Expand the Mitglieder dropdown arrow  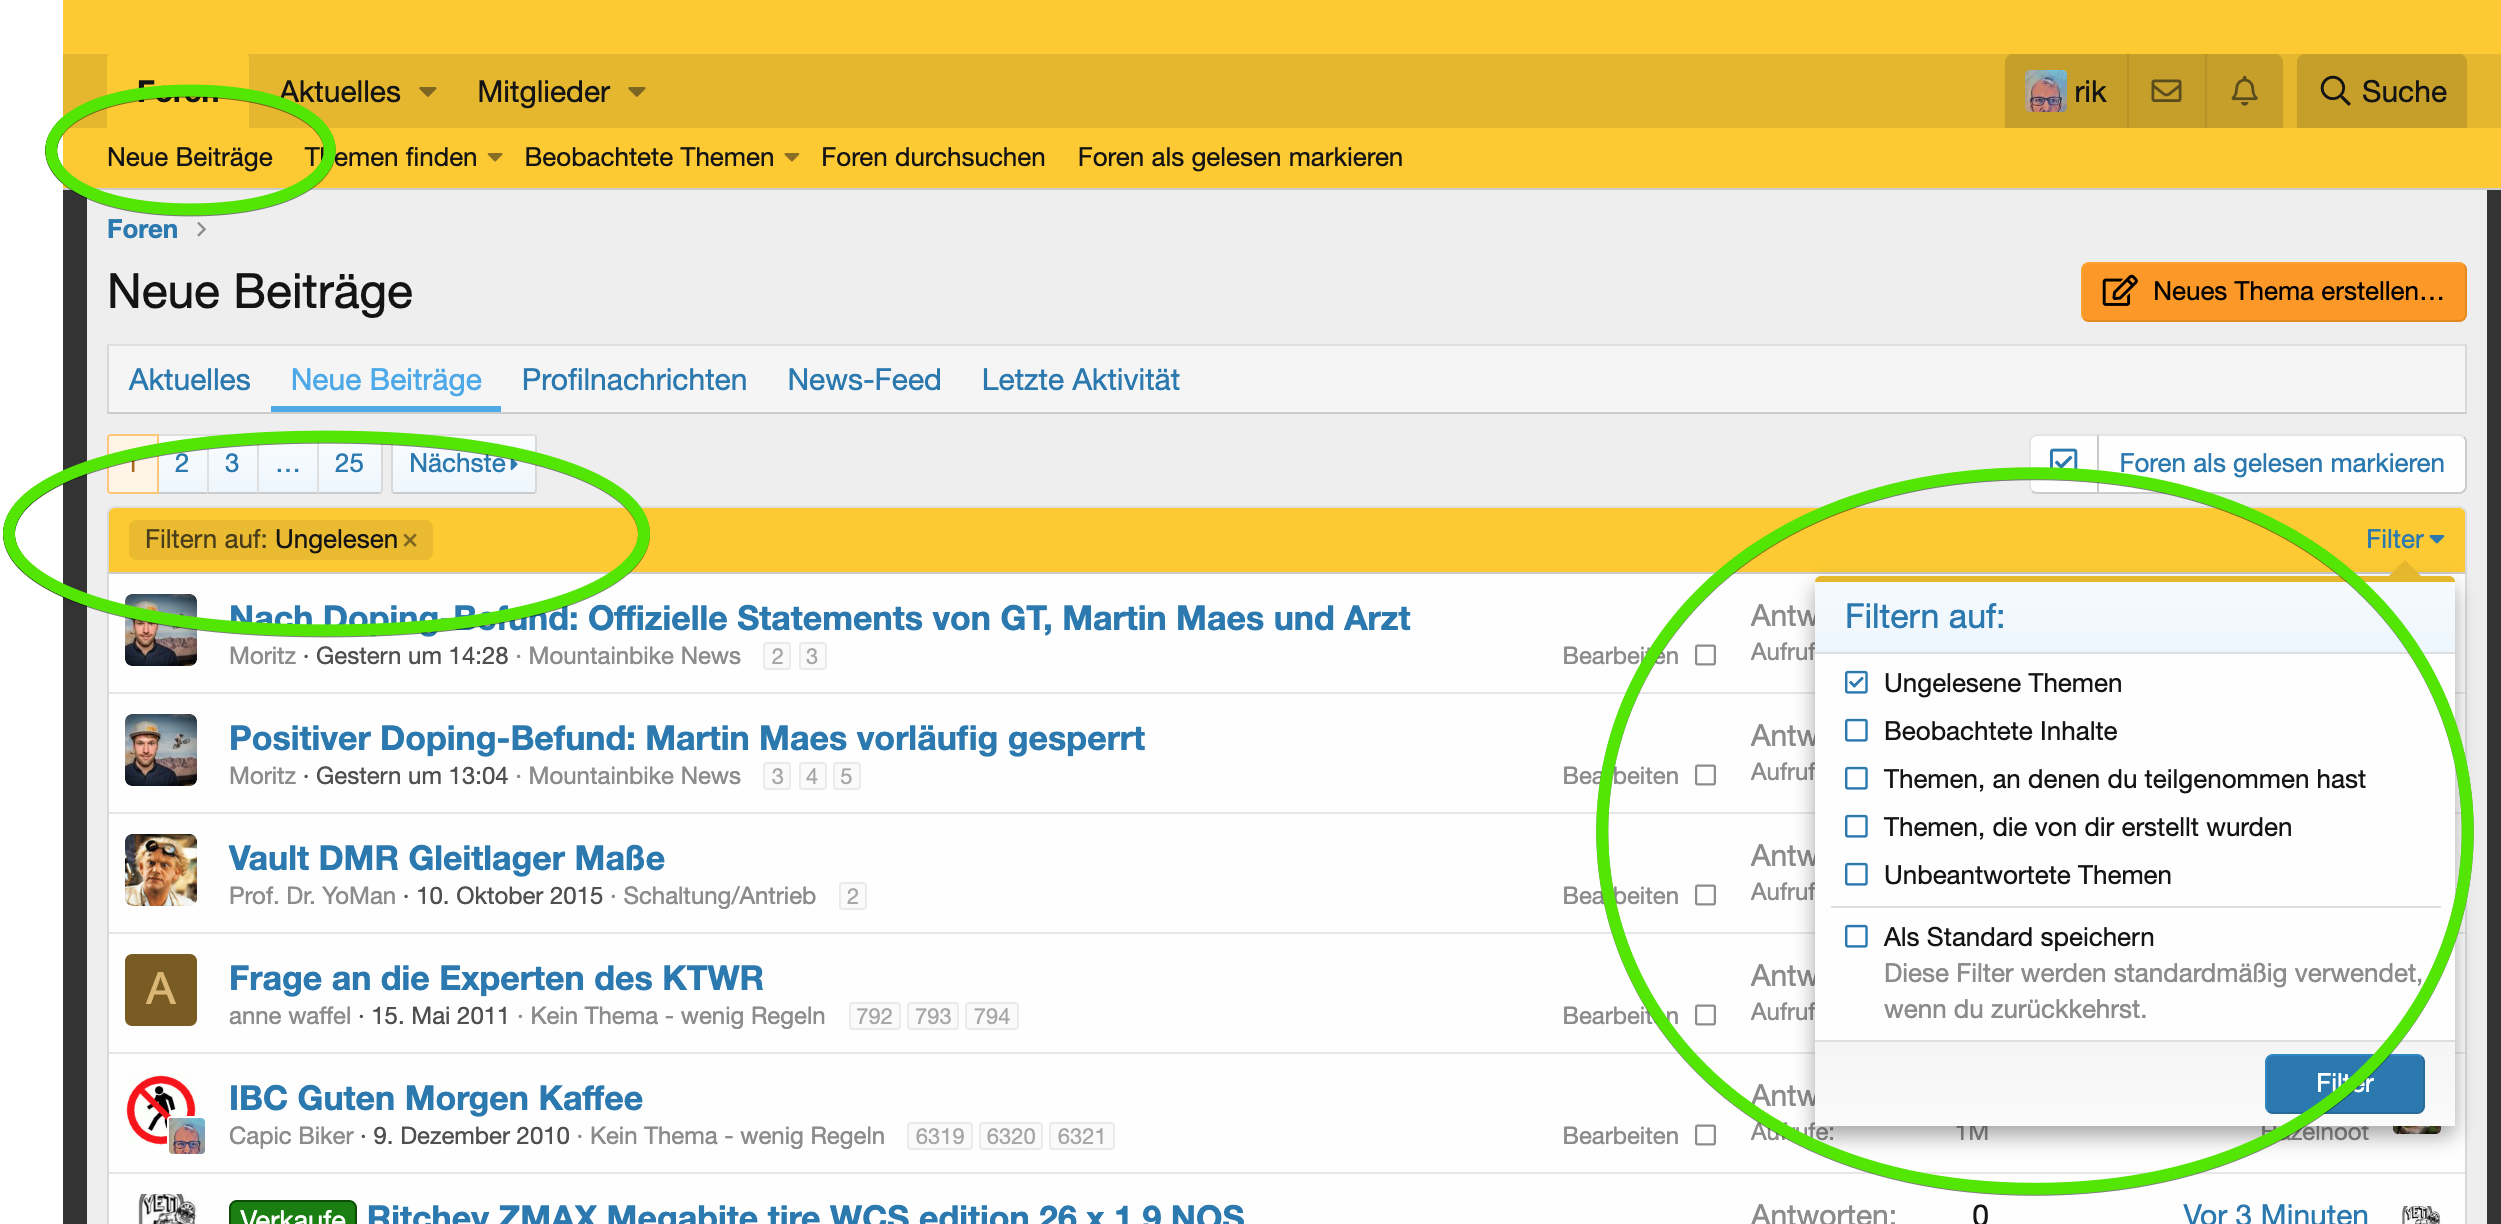coord(637,92)
